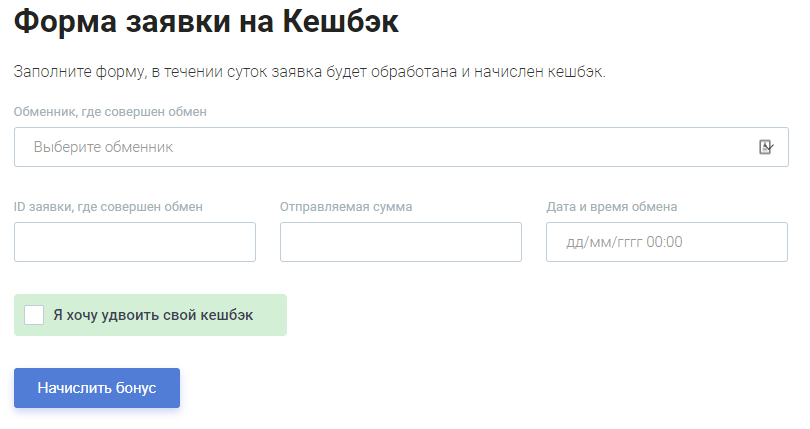Viewport: 810px width, 429px height.
Task: Focus the Отправляемая сумма input field
Action: [x=401, y=242]
